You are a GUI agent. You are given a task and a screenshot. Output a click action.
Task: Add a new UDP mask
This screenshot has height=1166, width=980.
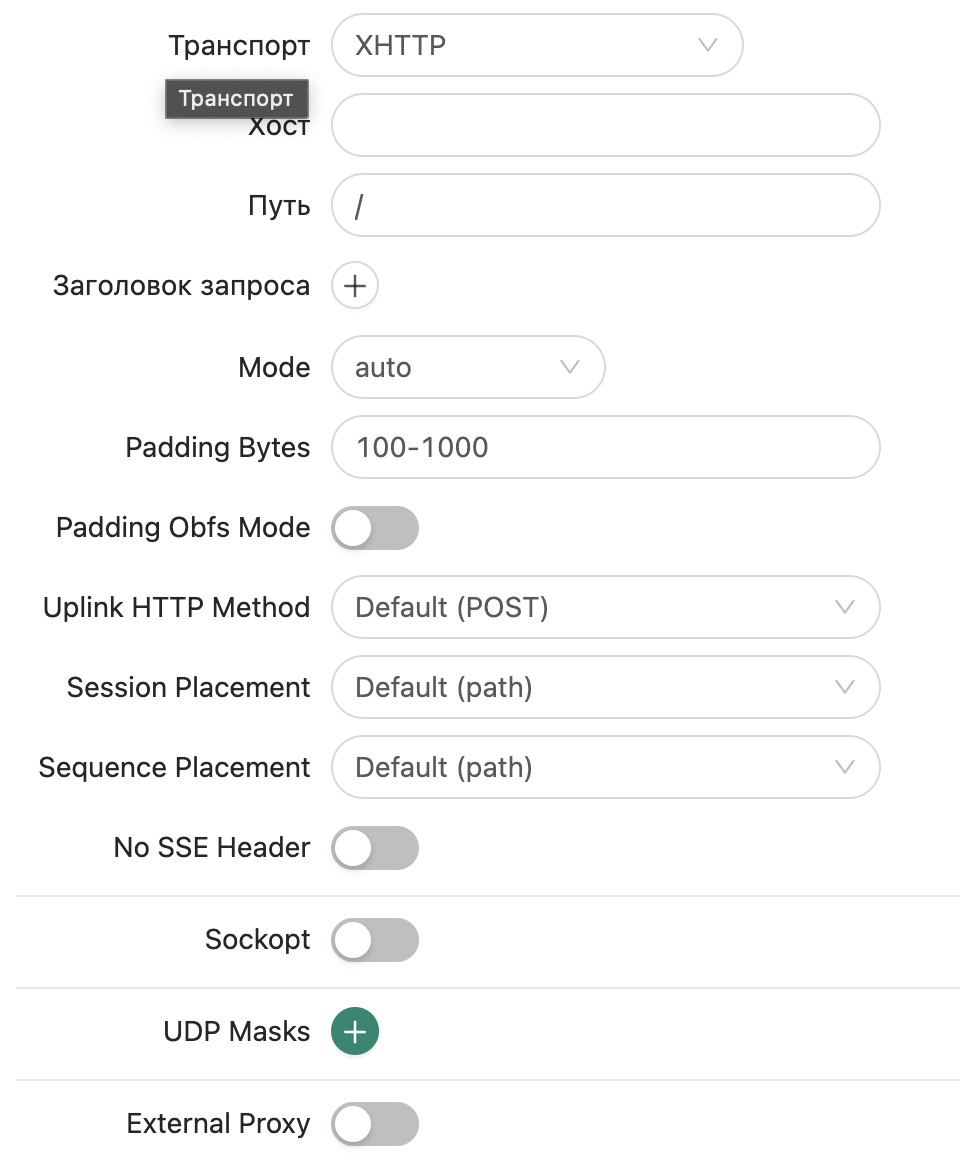point(354,1031)
